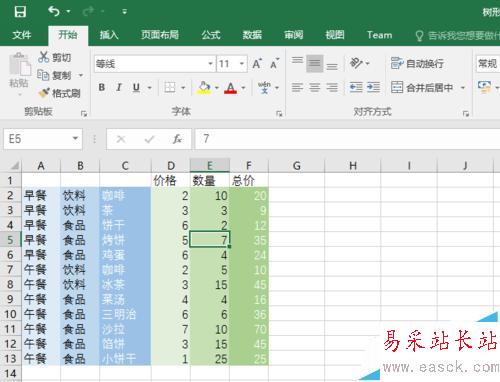This screenshot has width=500, height=382.
Task: Toggle Underline formatting
Action: 136,87
